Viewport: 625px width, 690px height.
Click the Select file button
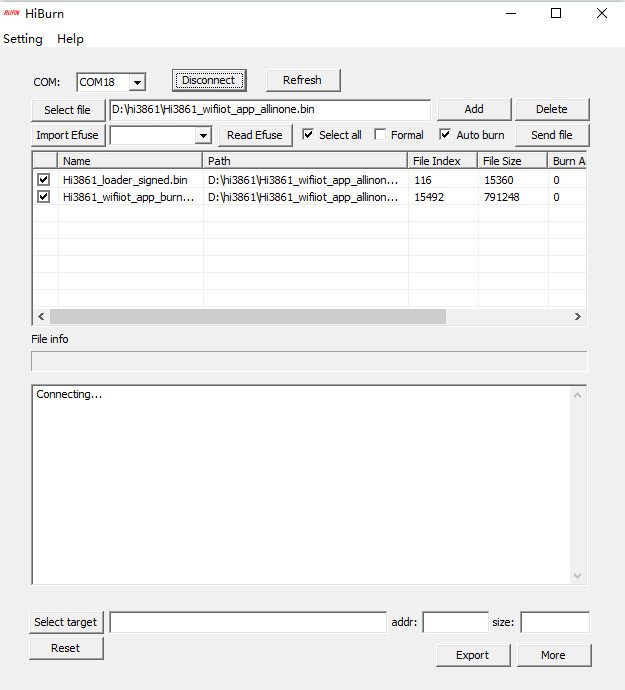(68, 110)
